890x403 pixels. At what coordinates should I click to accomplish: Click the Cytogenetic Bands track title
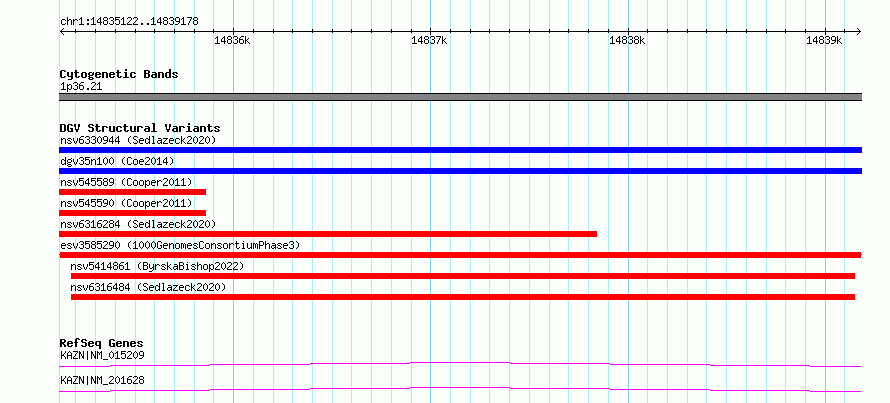coord(119,74)
